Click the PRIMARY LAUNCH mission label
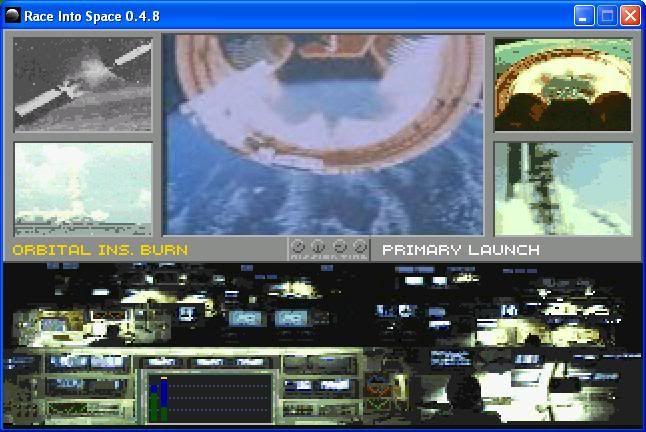The height and width of the screenshot is (432, 646). [461, 250]
